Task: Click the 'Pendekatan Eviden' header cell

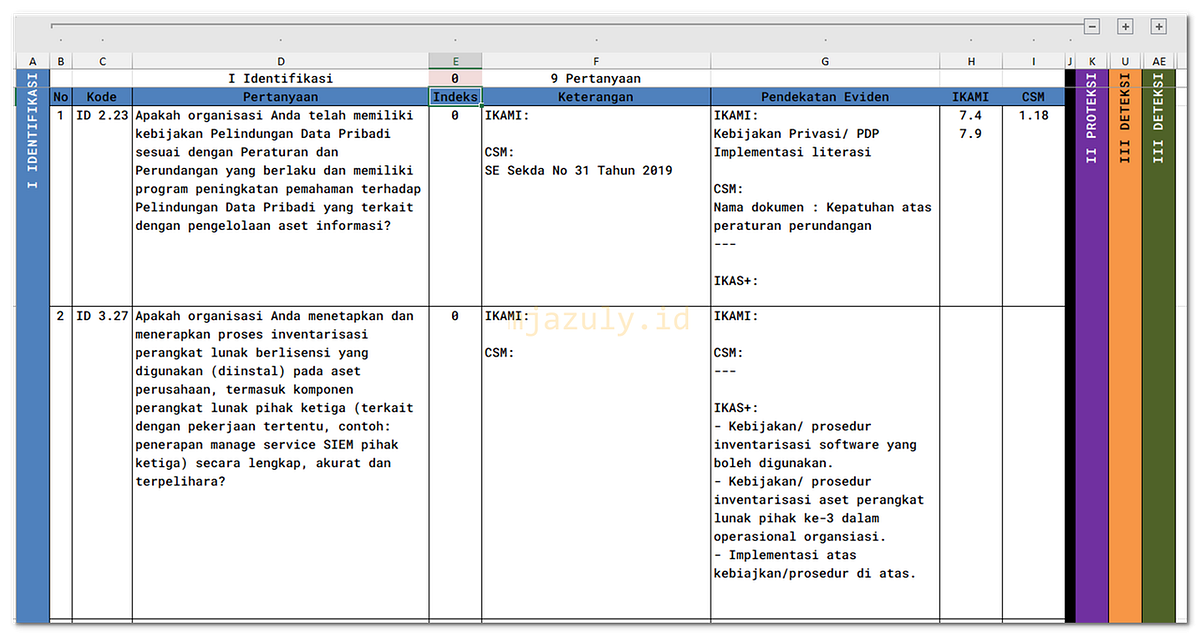Action: click(825, 97)
